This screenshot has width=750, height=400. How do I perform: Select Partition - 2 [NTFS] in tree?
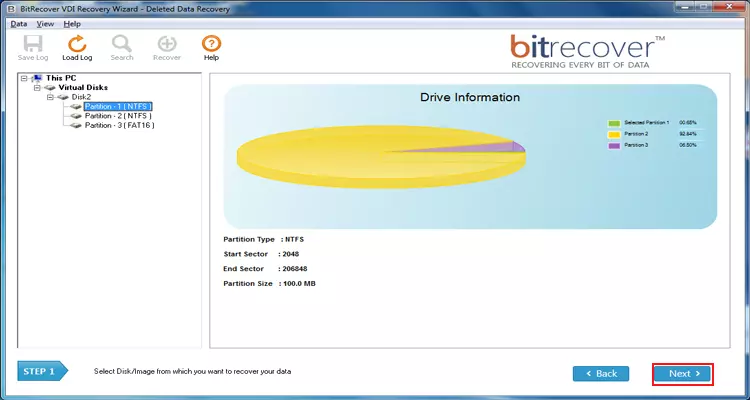[118, 116]
